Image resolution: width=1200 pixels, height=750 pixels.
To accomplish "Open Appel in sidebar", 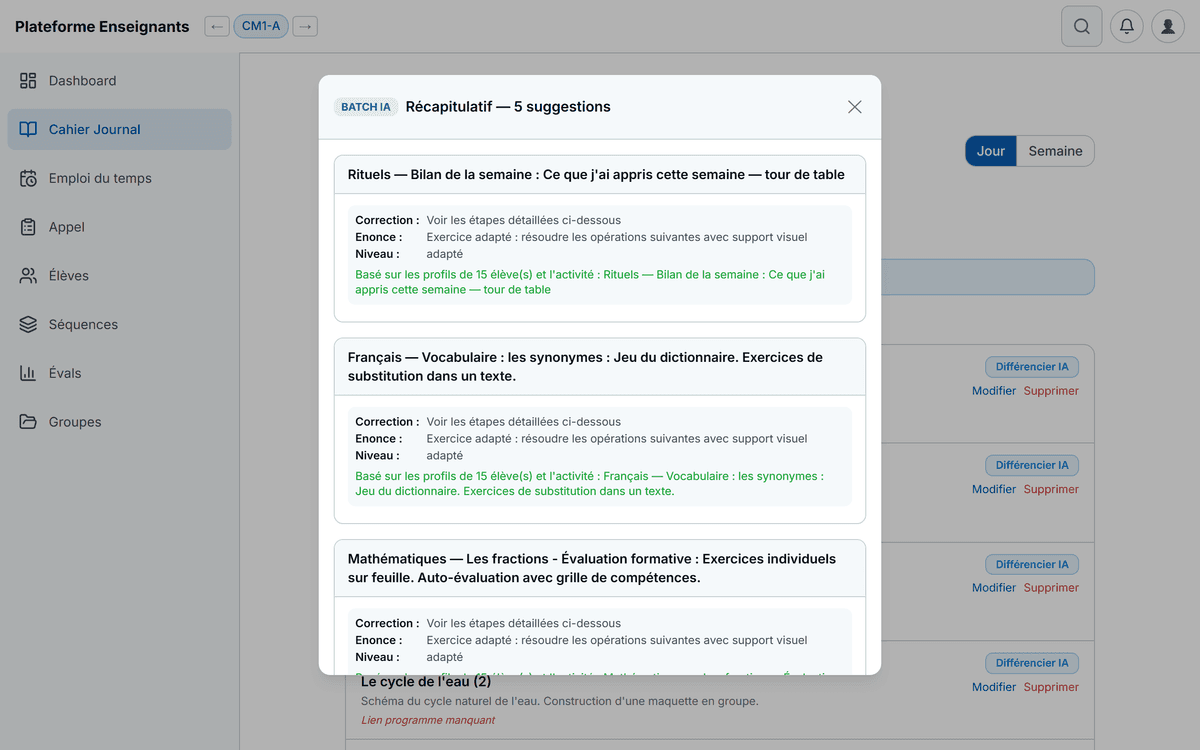I will click(119, 227).
